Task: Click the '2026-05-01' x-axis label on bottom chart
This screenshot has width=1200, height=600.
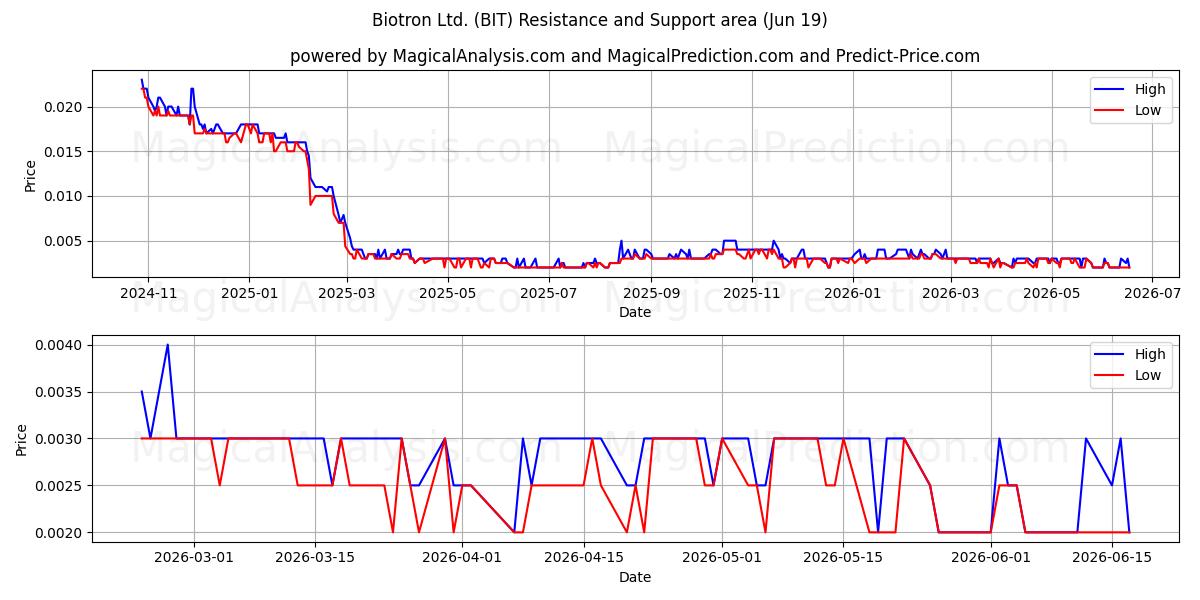Action: point(721,558)
